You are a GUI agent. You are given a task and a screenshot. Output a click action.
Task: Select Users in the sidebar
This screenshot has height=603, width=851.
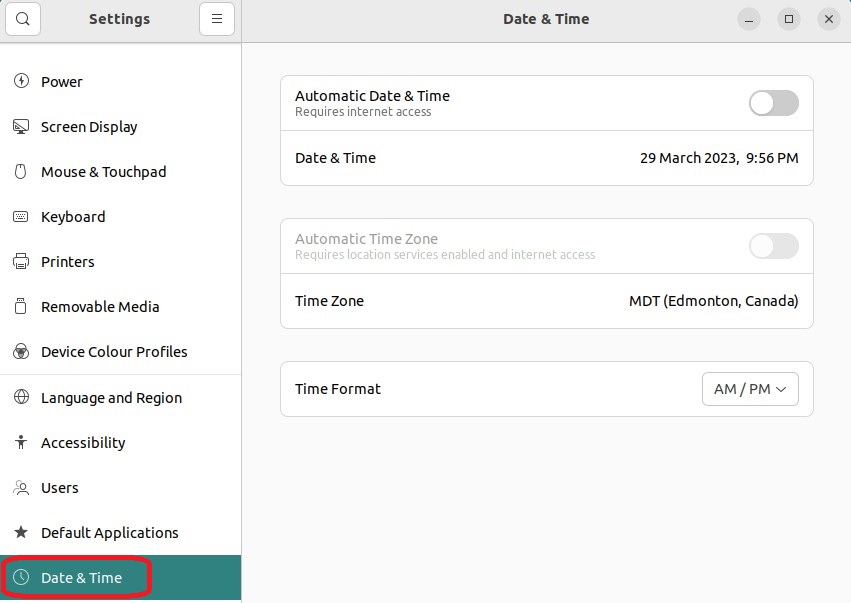(x=59, y=488)
